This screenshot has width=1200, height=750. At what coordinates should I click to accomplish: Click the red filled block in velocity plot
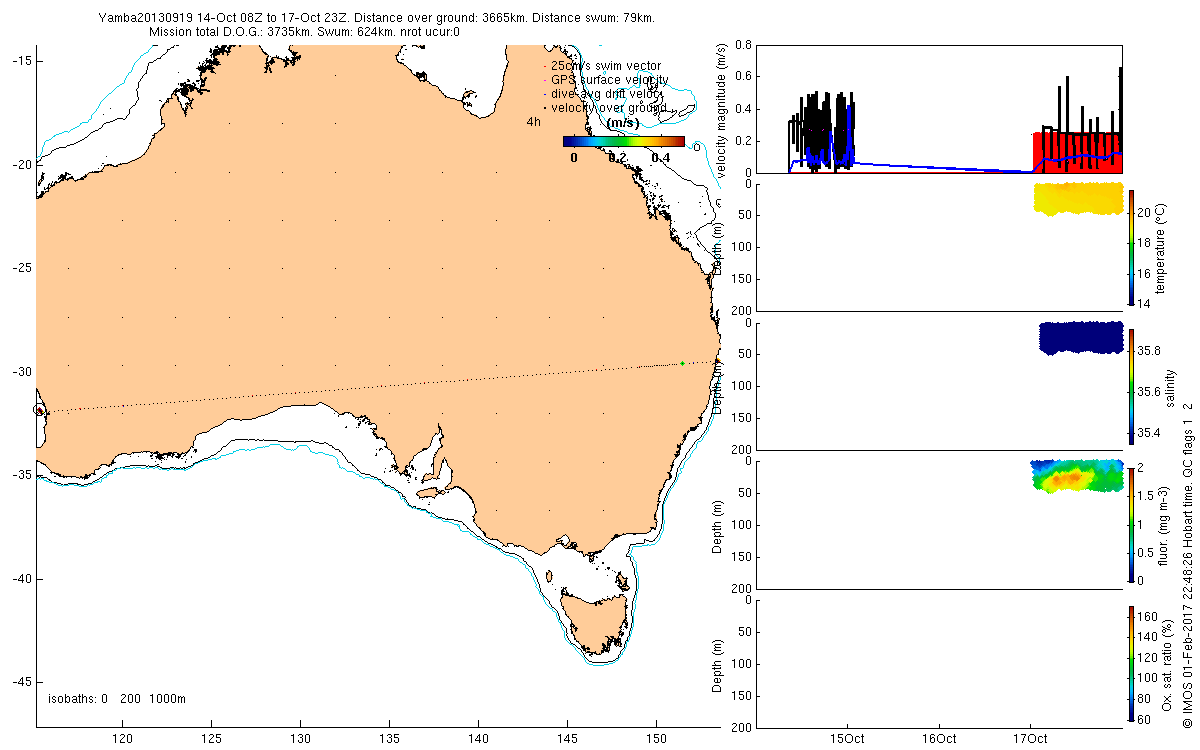coord(1075,152)
